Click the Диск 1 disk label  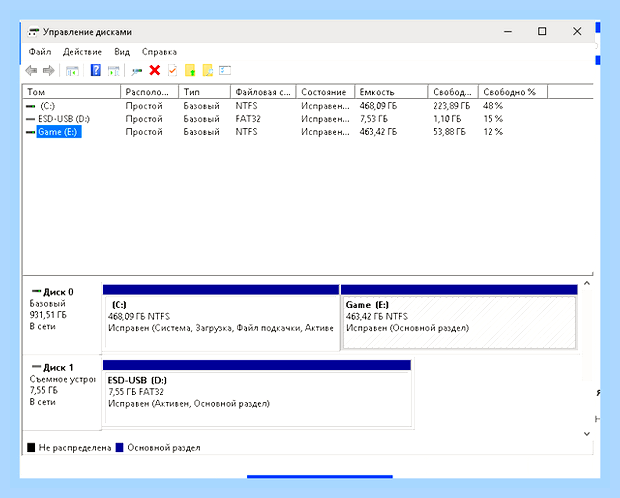[58, 367]
